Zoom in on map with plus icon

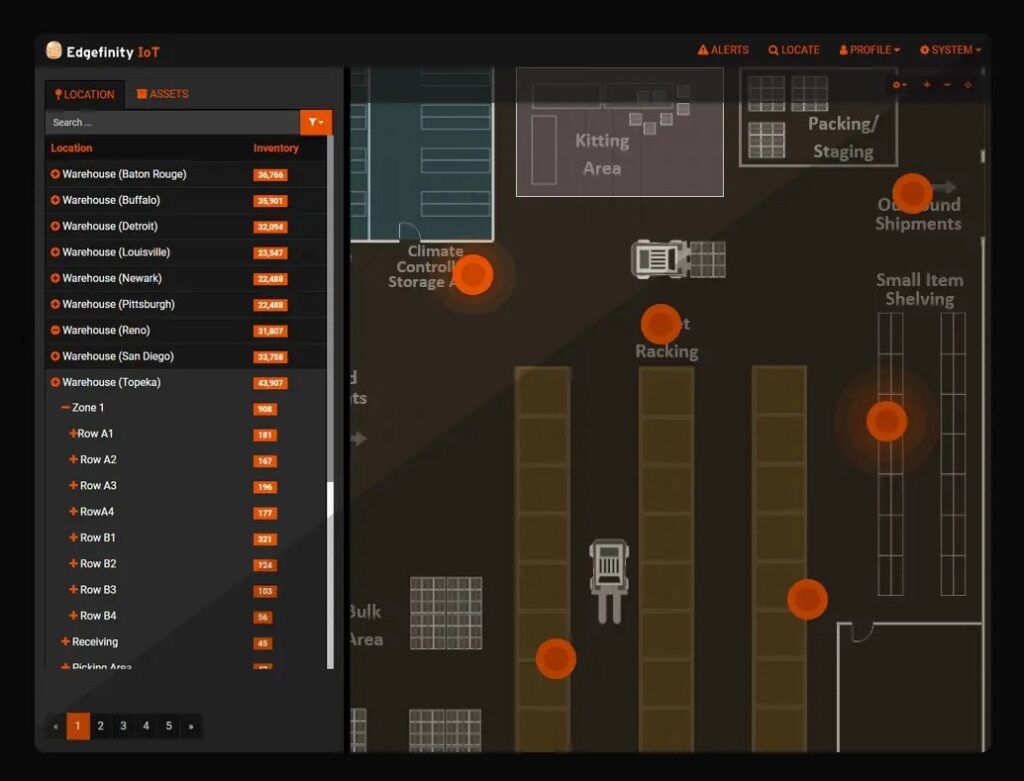tap(926, 84)
